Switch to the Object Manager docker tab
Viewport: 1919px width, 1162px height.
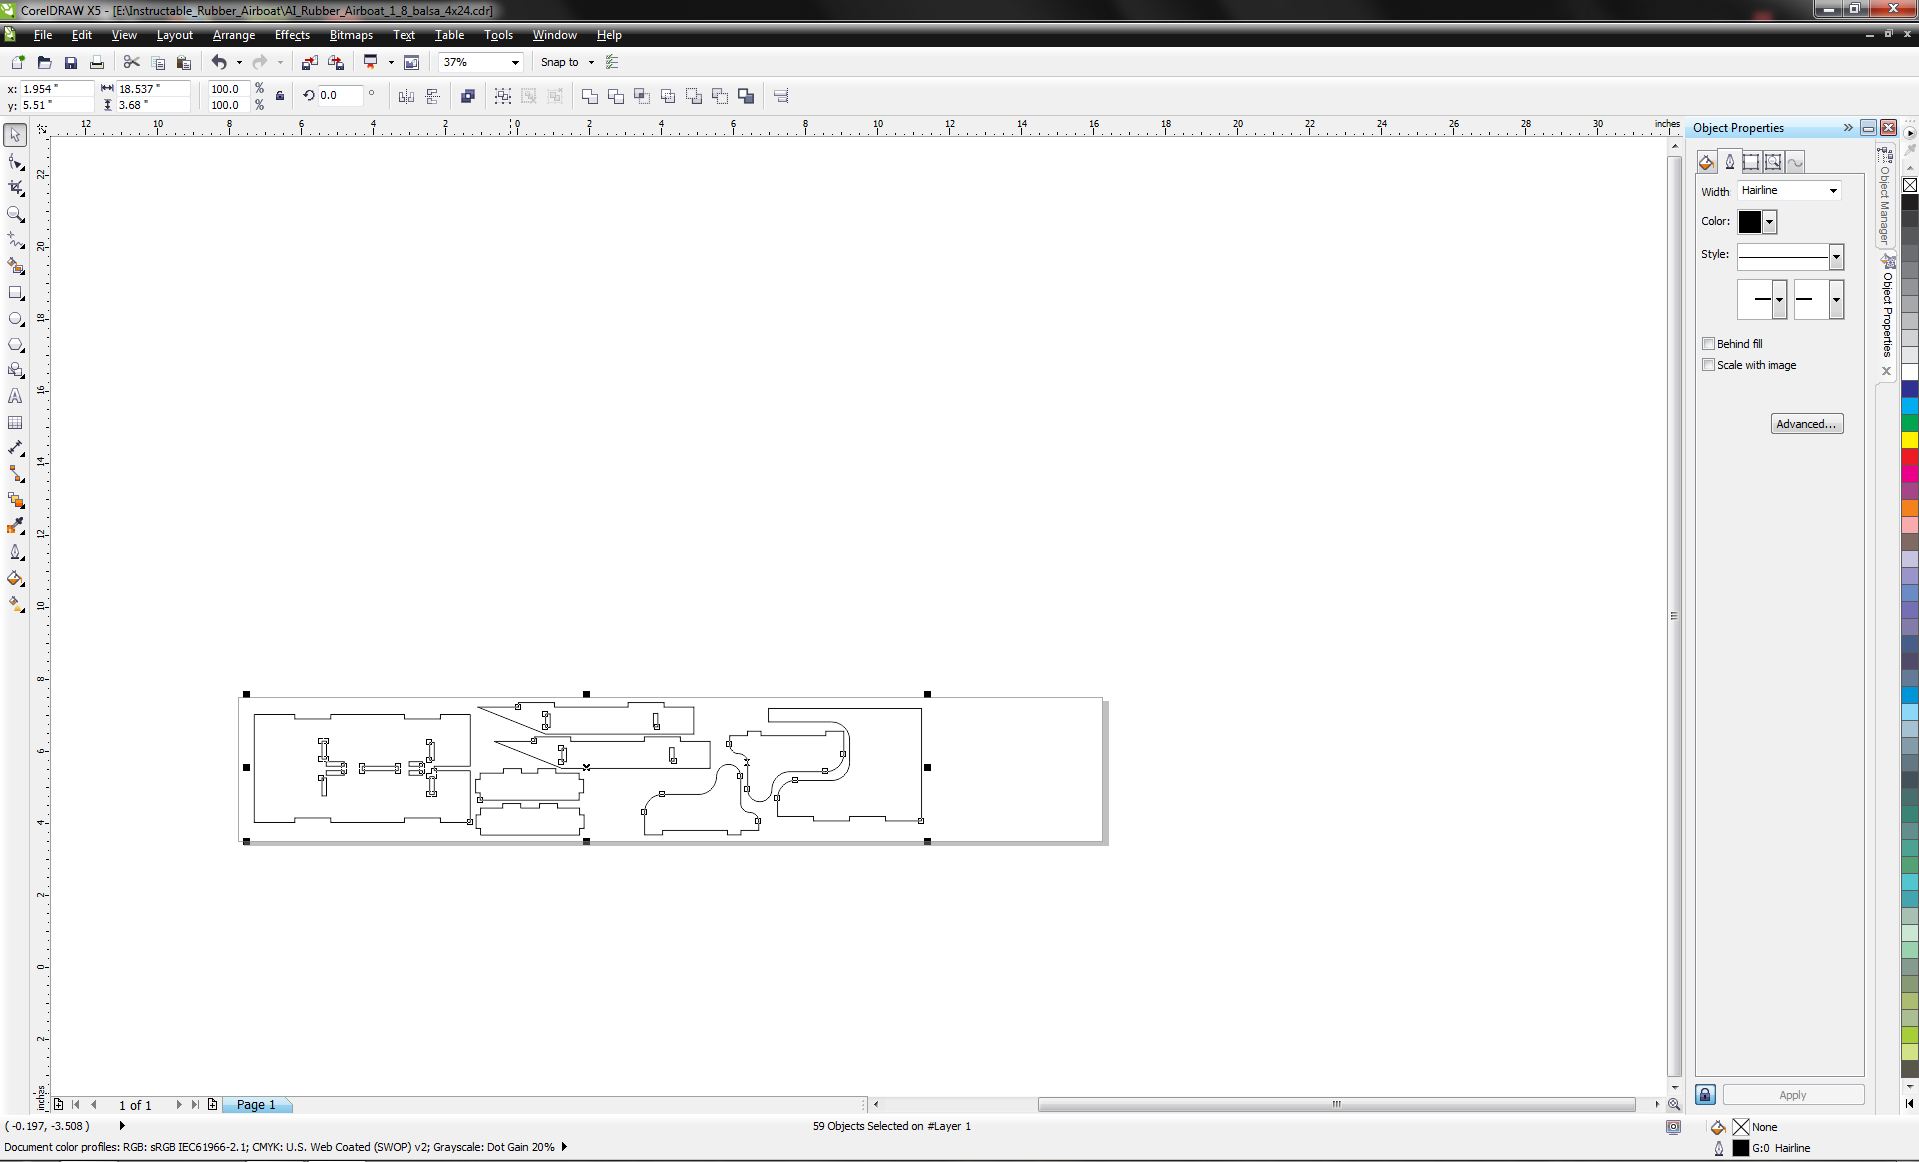pos(1886,197)
